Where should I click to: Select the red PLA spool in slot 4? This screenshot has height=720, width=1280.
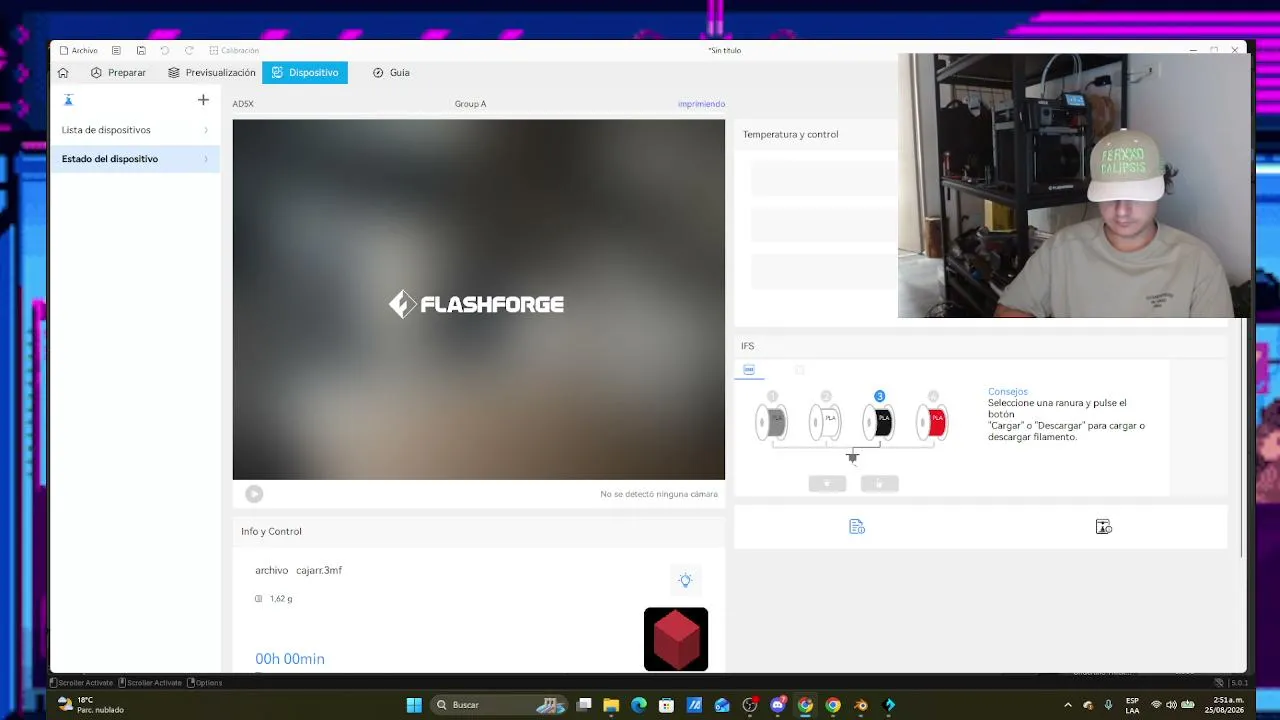click(x=933, y=422)
